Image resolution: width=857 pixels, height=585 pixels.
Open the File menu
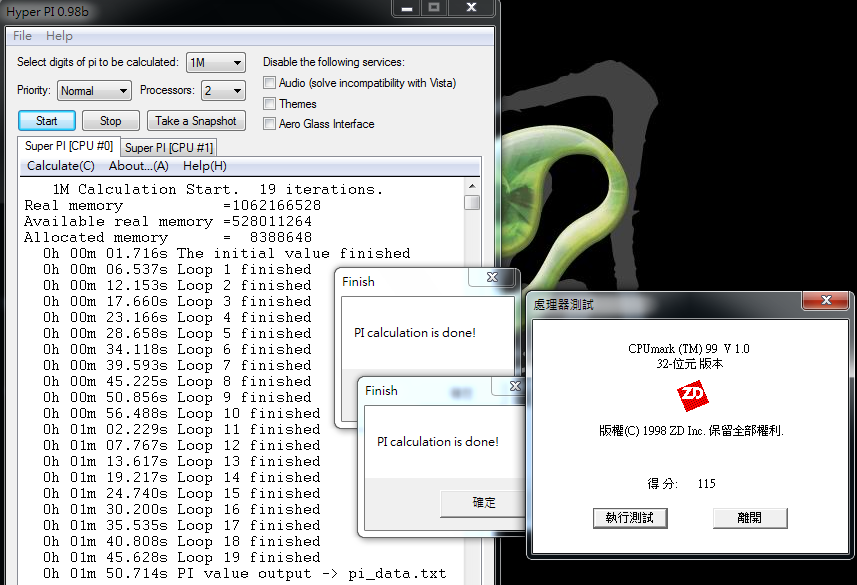point(22,36)
